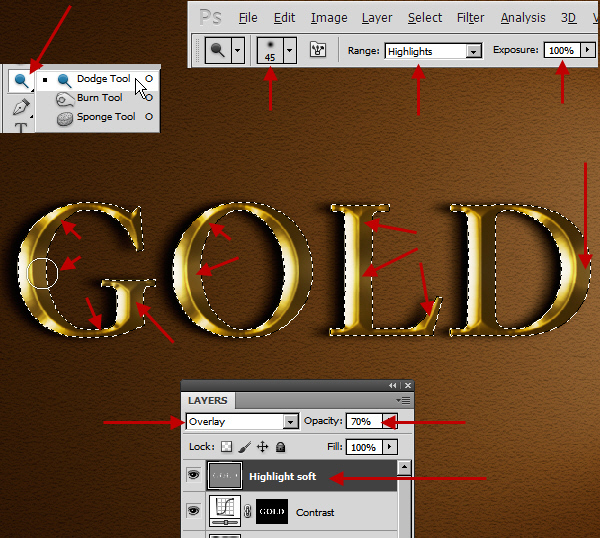Toggle the brush panel icon in options bar
Viewport: 600px width, 538px height.
[320, 49]
